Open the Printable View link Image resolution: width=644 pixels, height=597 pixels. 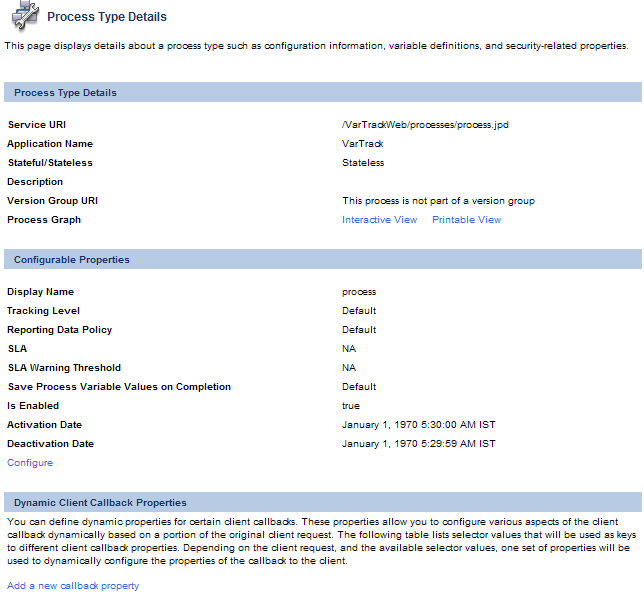[467, 220]
